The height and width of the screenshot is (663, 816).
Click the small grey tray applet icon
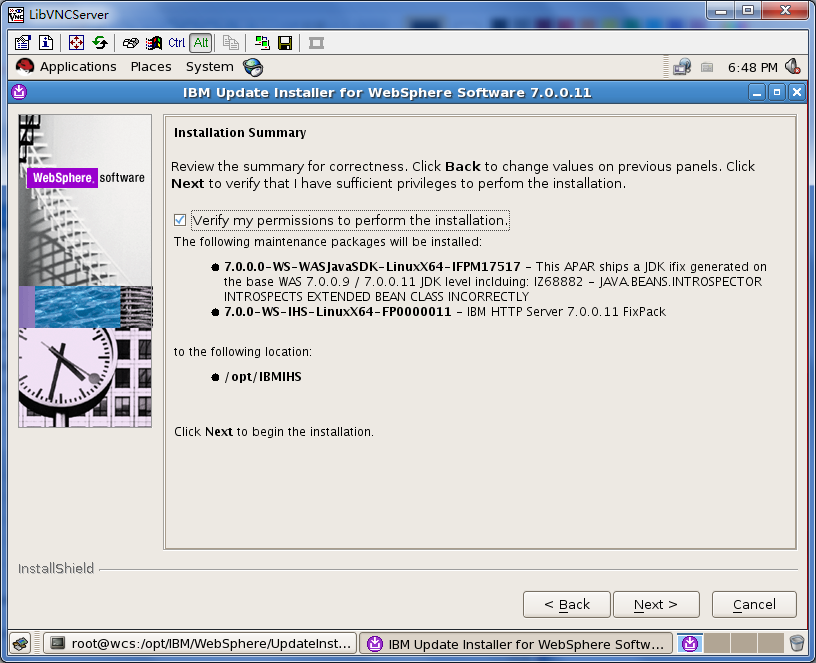tap(707, 67)
